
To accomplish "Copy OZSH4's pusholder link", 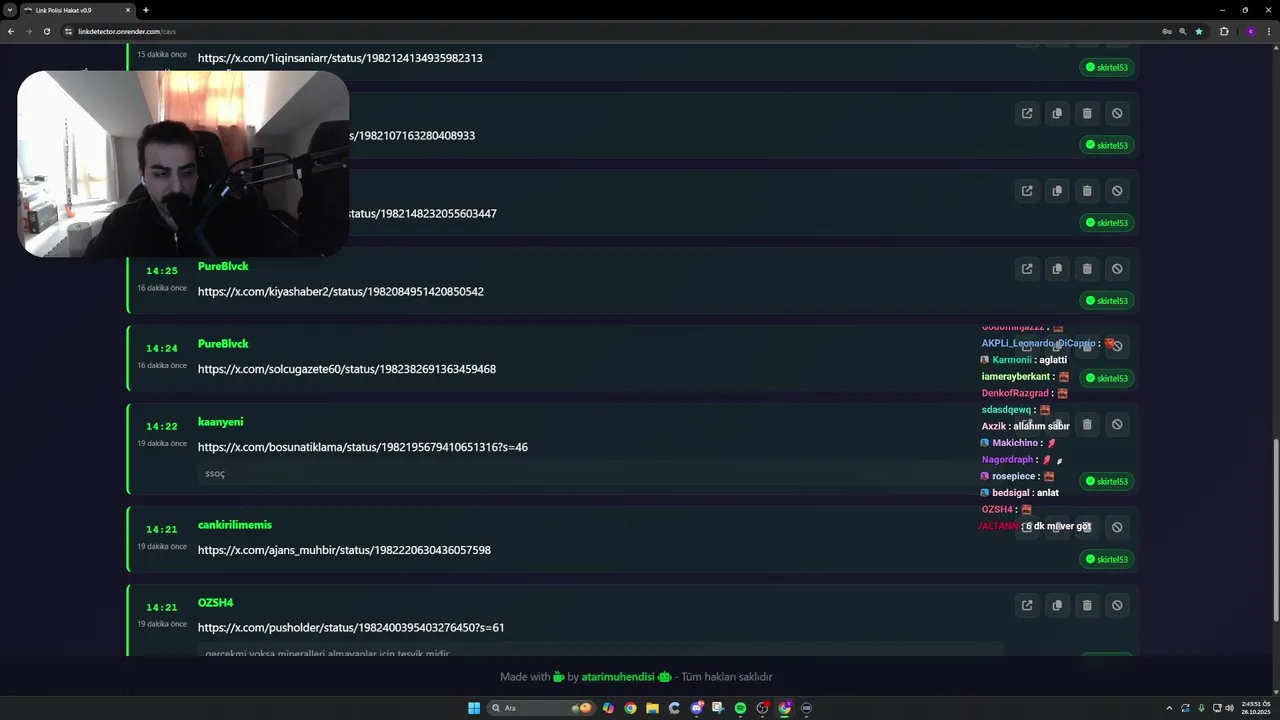I will coord(1057,605).
